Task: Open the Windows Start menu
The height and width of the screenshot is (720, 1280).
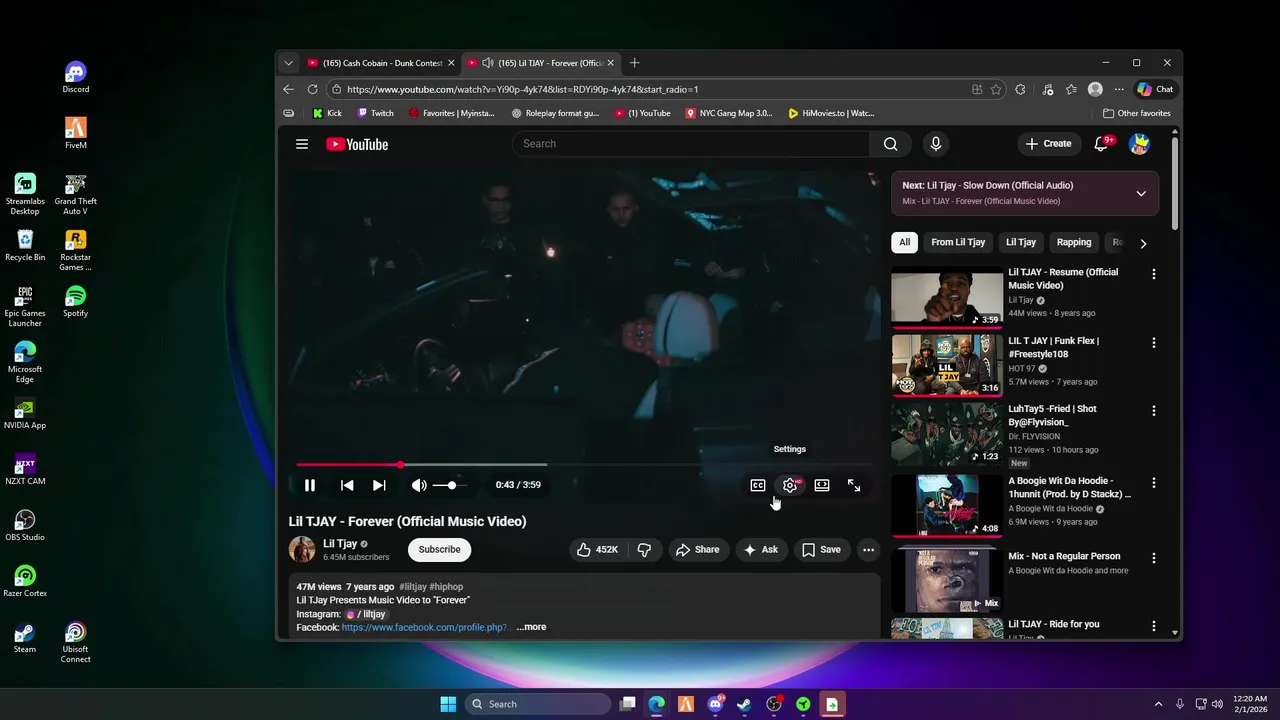Action: [x=448, y=704]
